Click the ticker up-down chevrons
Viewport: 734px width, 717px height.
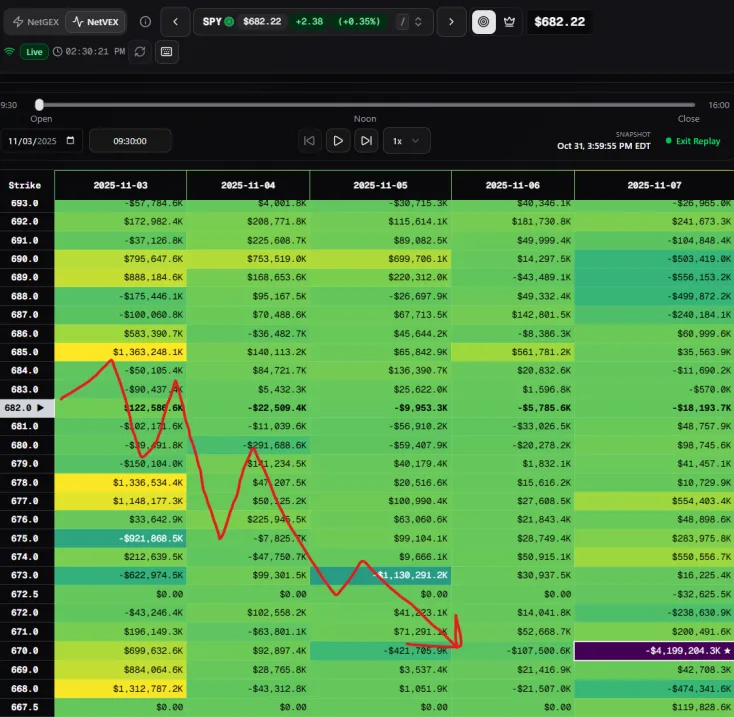coord(418,22)
